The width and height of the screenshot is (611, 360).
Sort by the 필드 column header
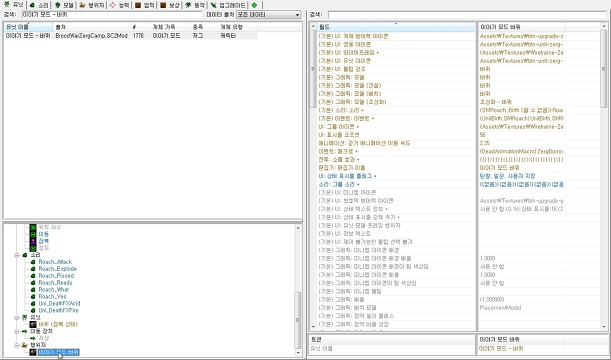[x=397, y=27]
